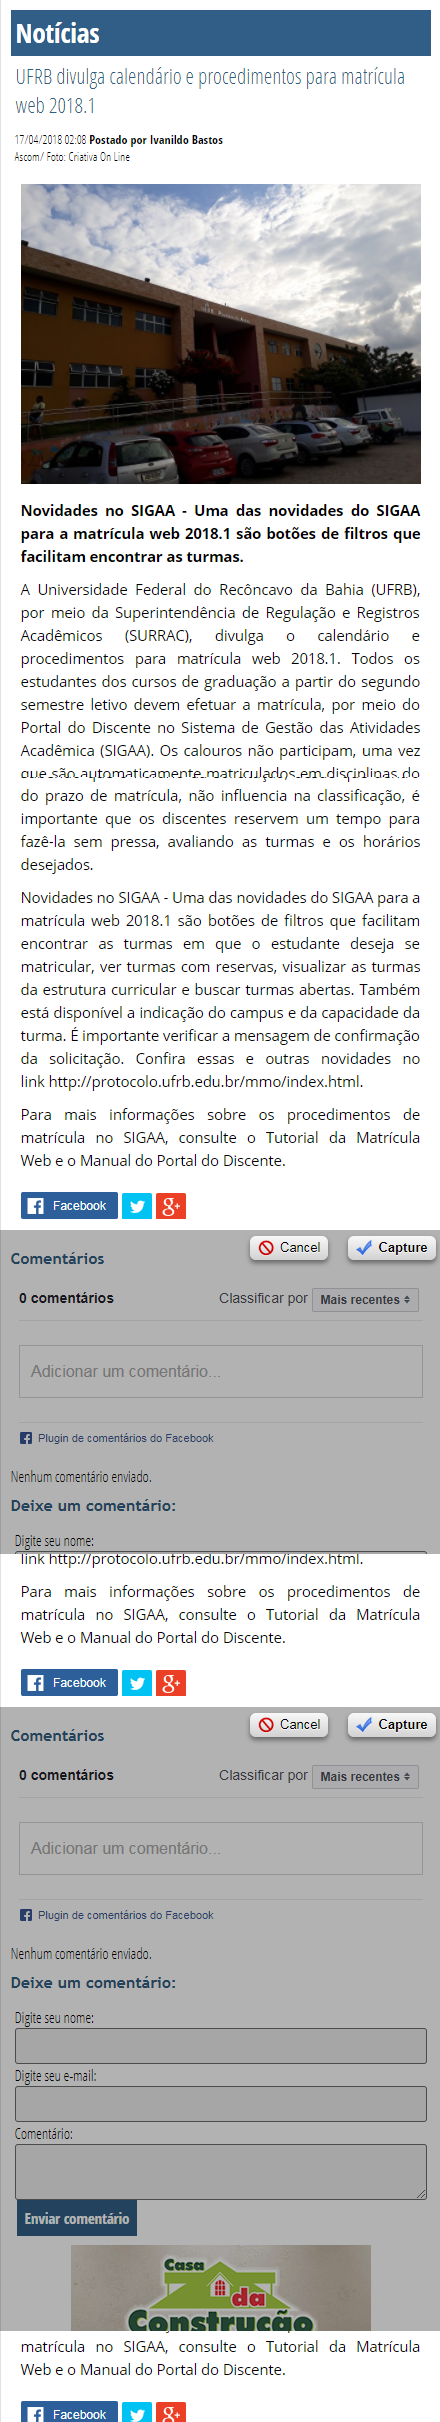Open the lower Mais recentes sort dropdown

click(365, 1777)
